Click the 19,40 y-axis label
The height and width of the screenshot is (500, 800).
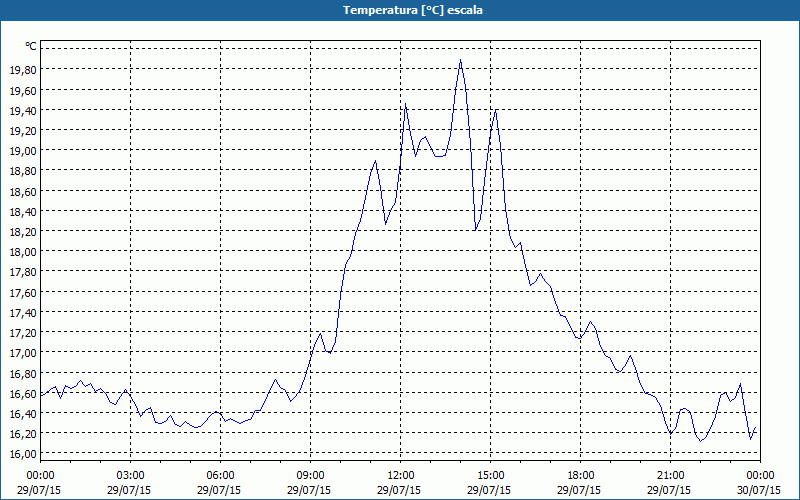23,111
